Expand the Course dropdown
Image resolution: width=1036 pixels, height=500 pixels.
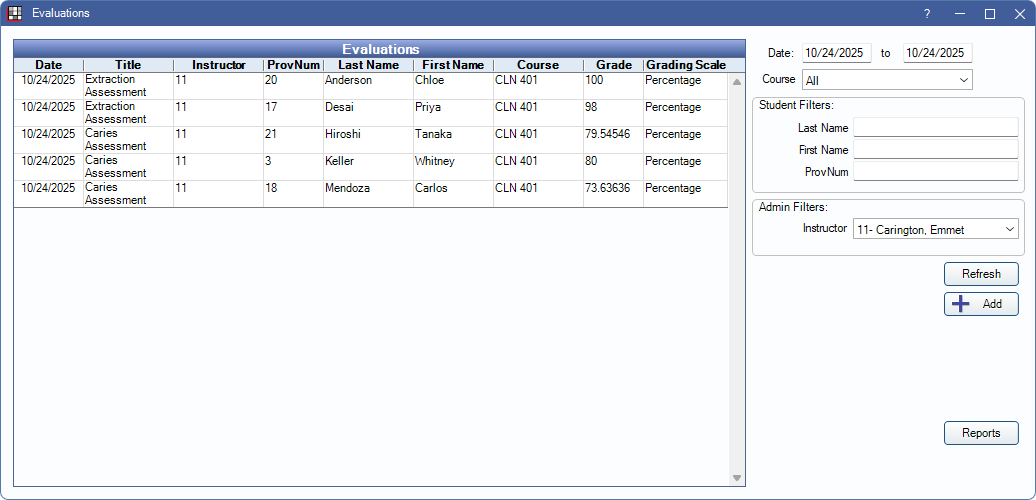[887, 80]
